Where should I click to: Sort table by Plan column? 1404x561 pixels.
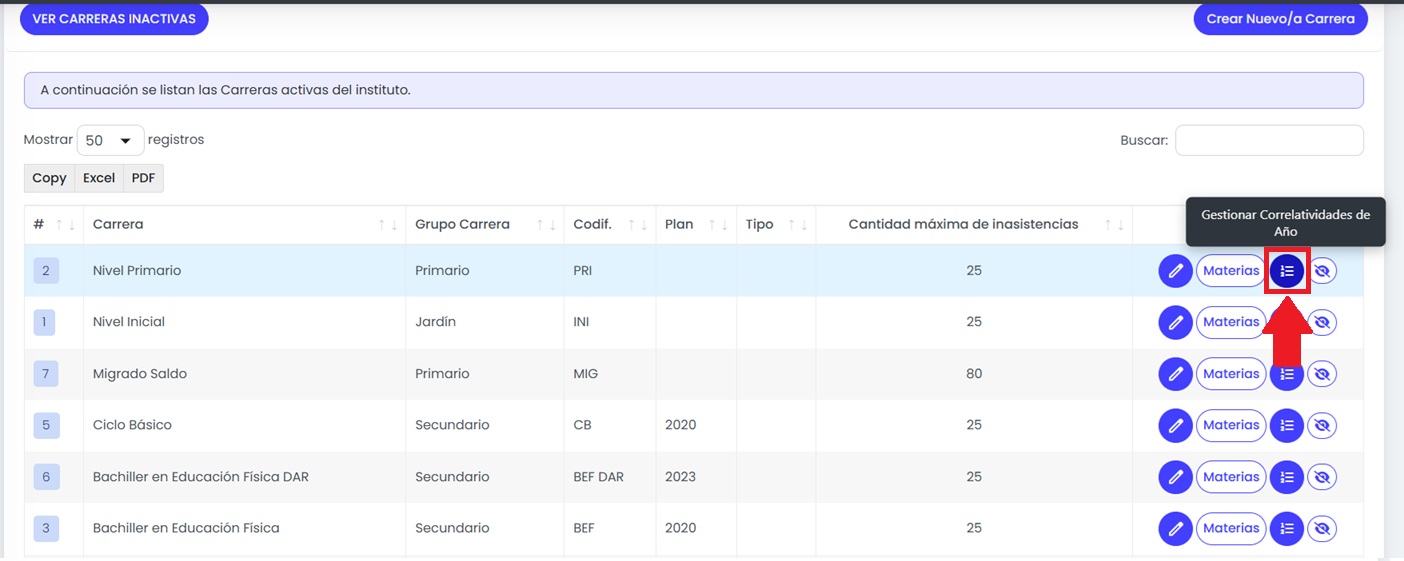click(696, 224)
